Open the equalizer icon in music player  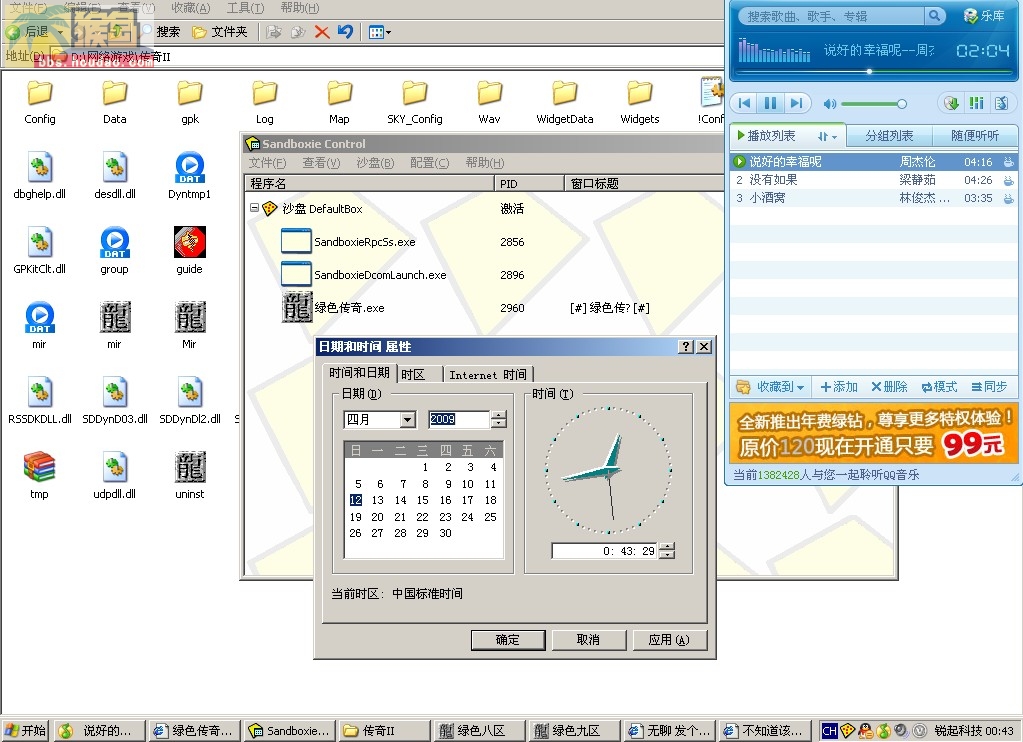click(x=977, y=103)
